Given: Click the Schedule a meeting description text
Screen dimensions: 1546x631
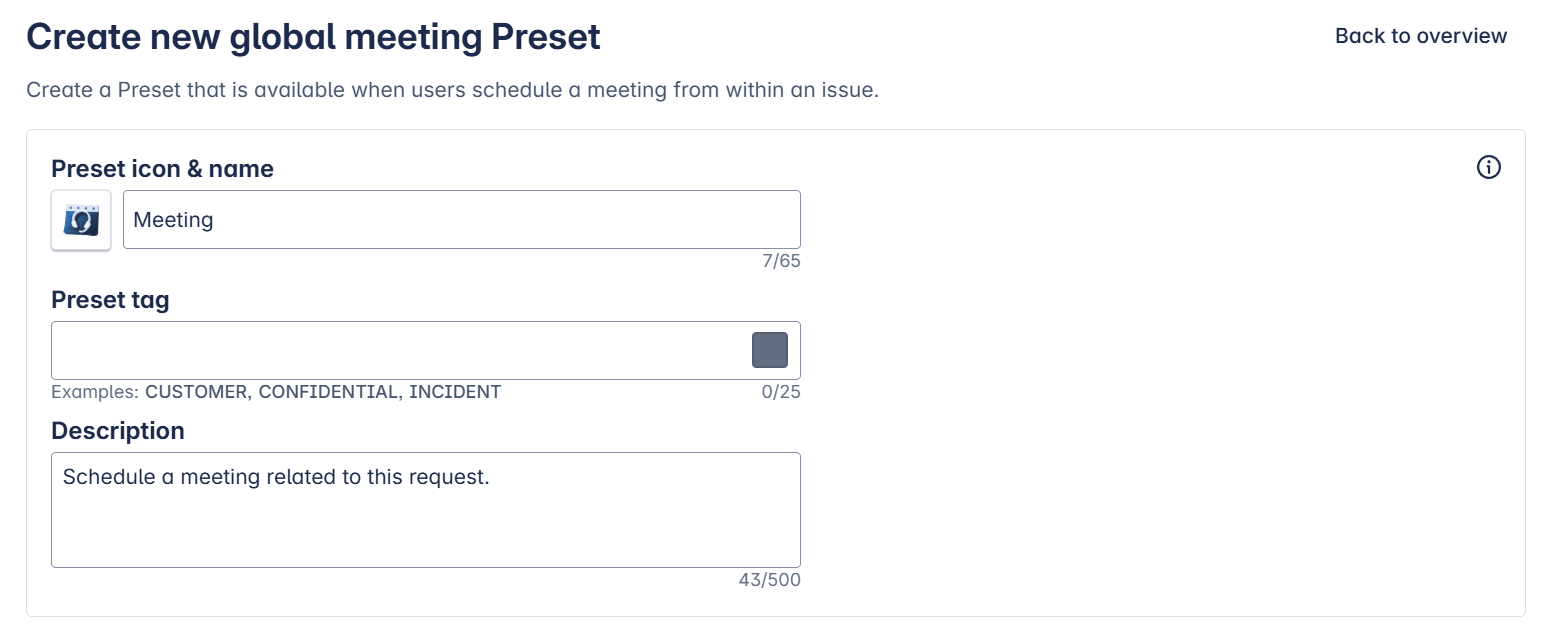Looking at the screenshot, I should click(x=276, y=477).
